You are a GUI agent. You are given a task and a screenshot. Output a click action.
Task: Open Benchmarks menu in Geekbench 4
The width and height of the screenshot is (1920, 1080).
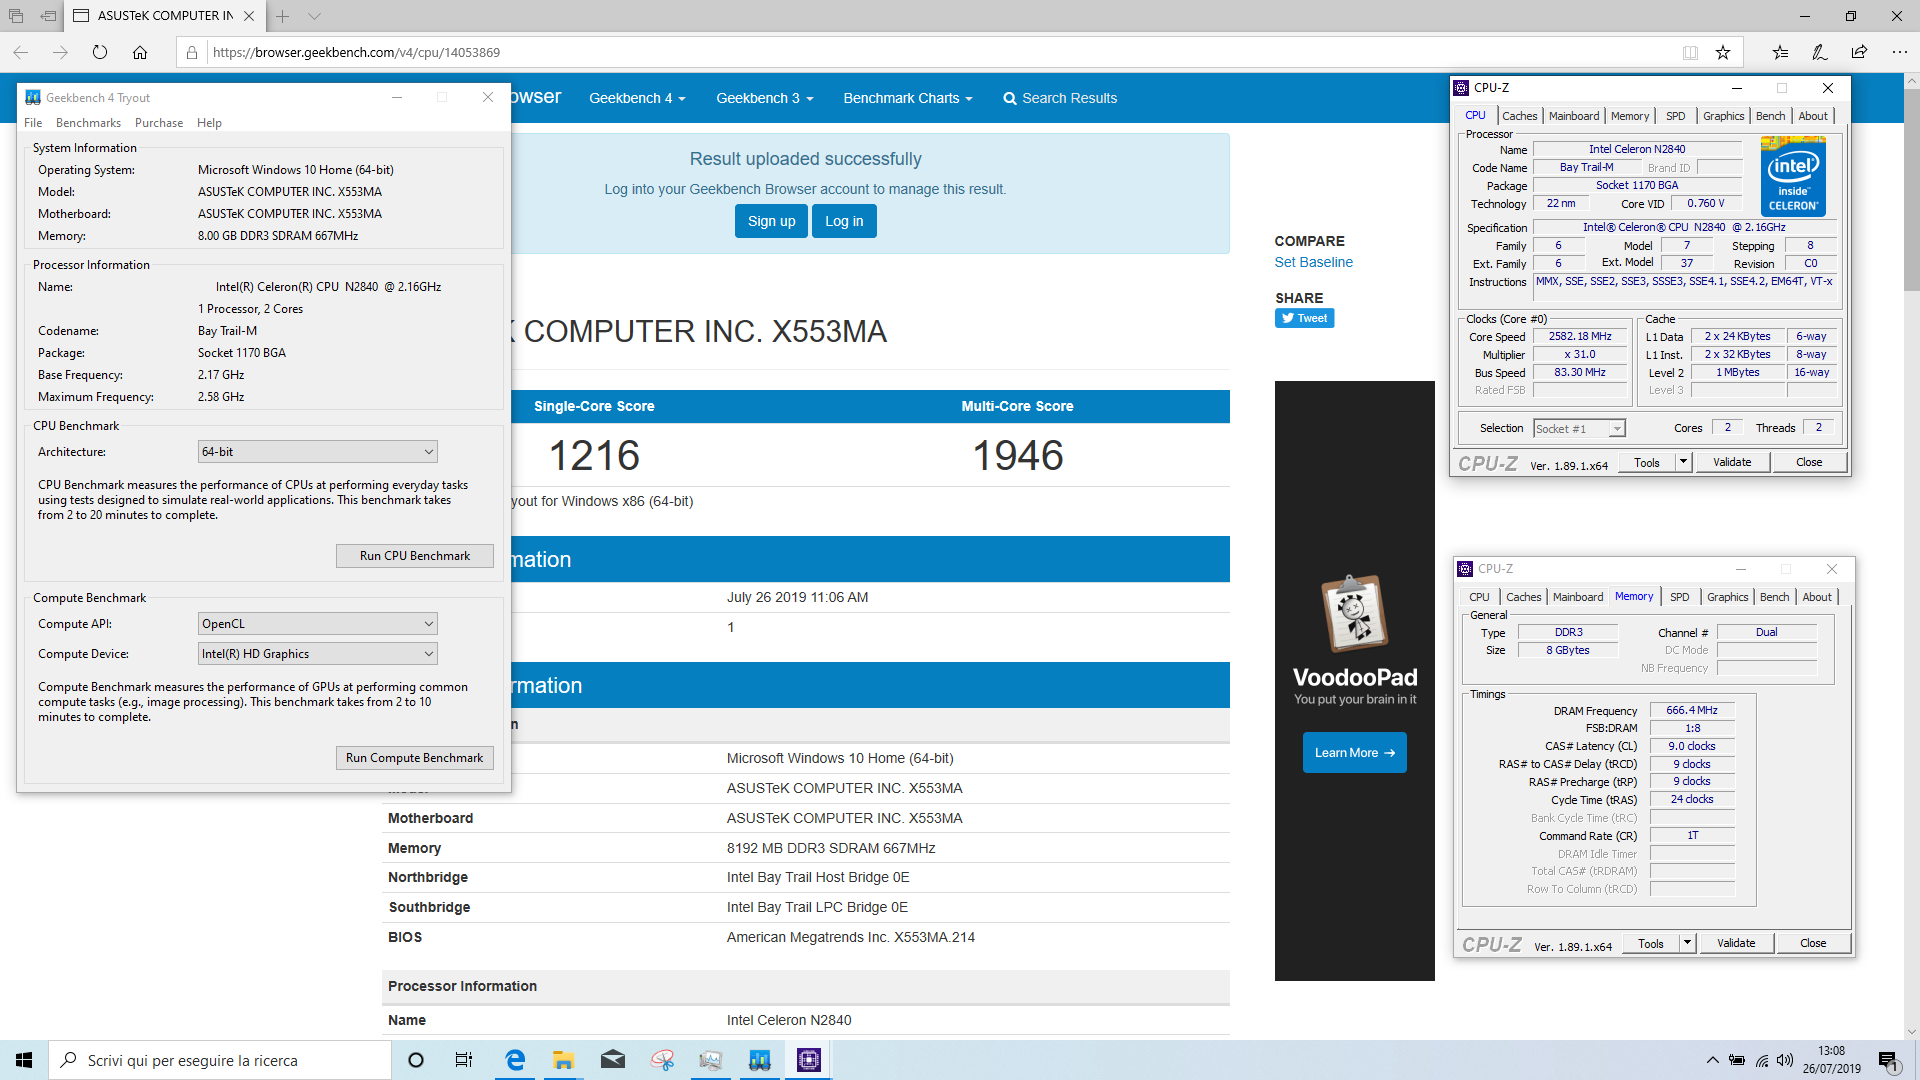point(88,123)
